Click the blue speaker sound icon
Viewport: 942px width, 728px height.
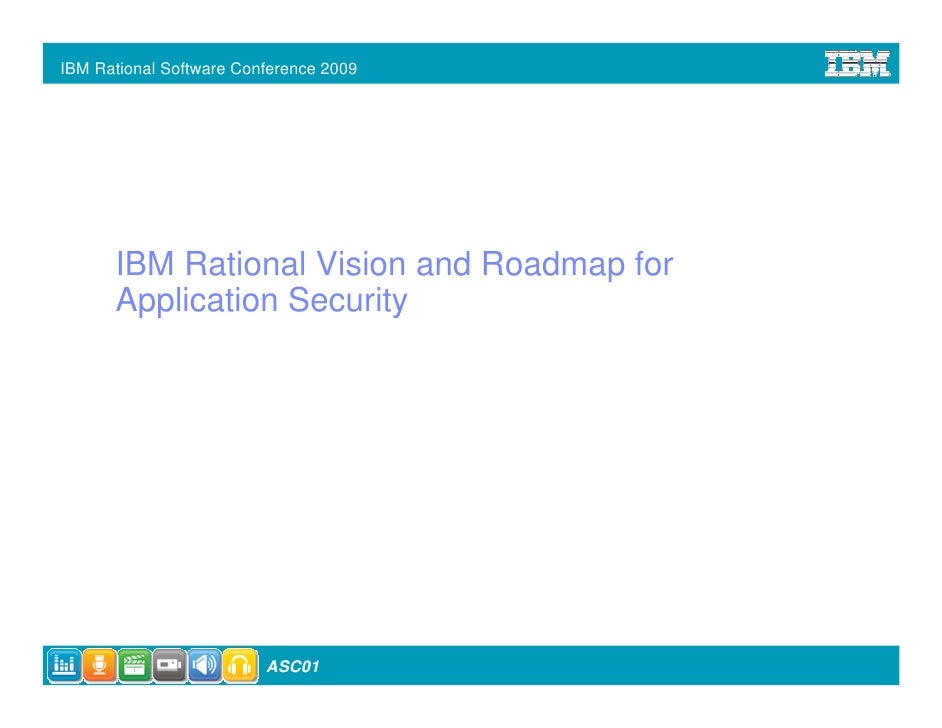(205, 665)
